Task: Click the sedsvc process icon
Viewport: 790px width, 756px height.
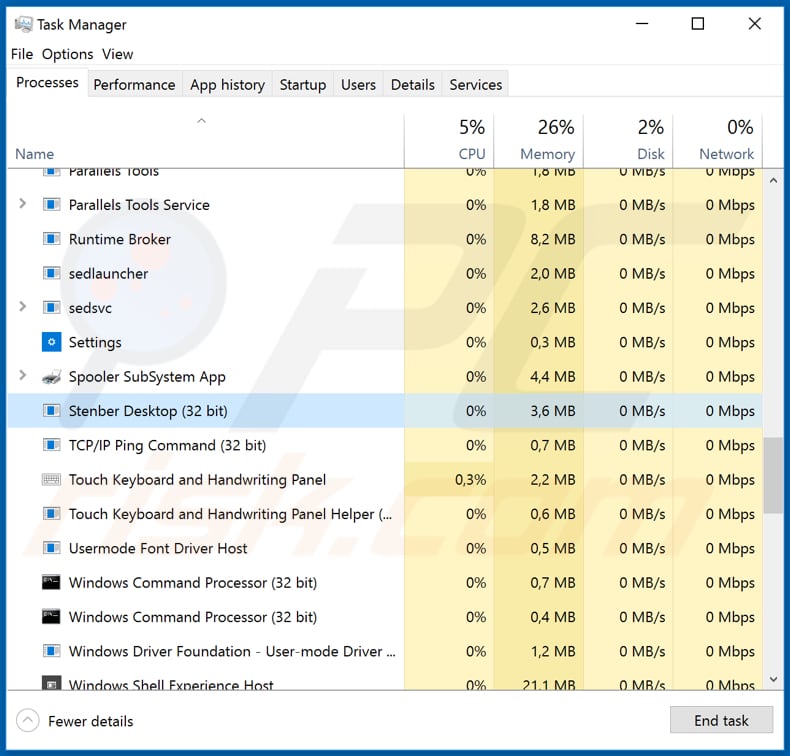Action: click(x=51, y=307)
